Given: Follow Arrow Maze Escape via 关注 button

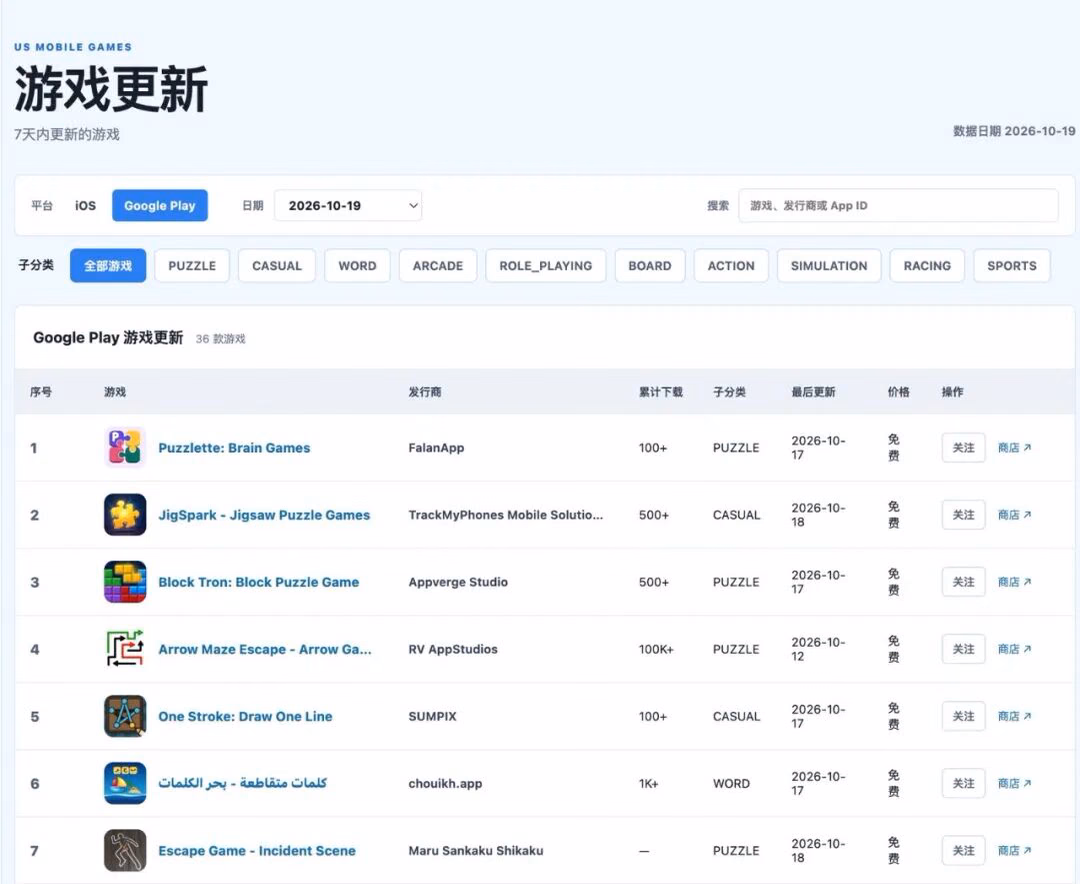Looking at the screenshot, I should [x=963, y=649].
